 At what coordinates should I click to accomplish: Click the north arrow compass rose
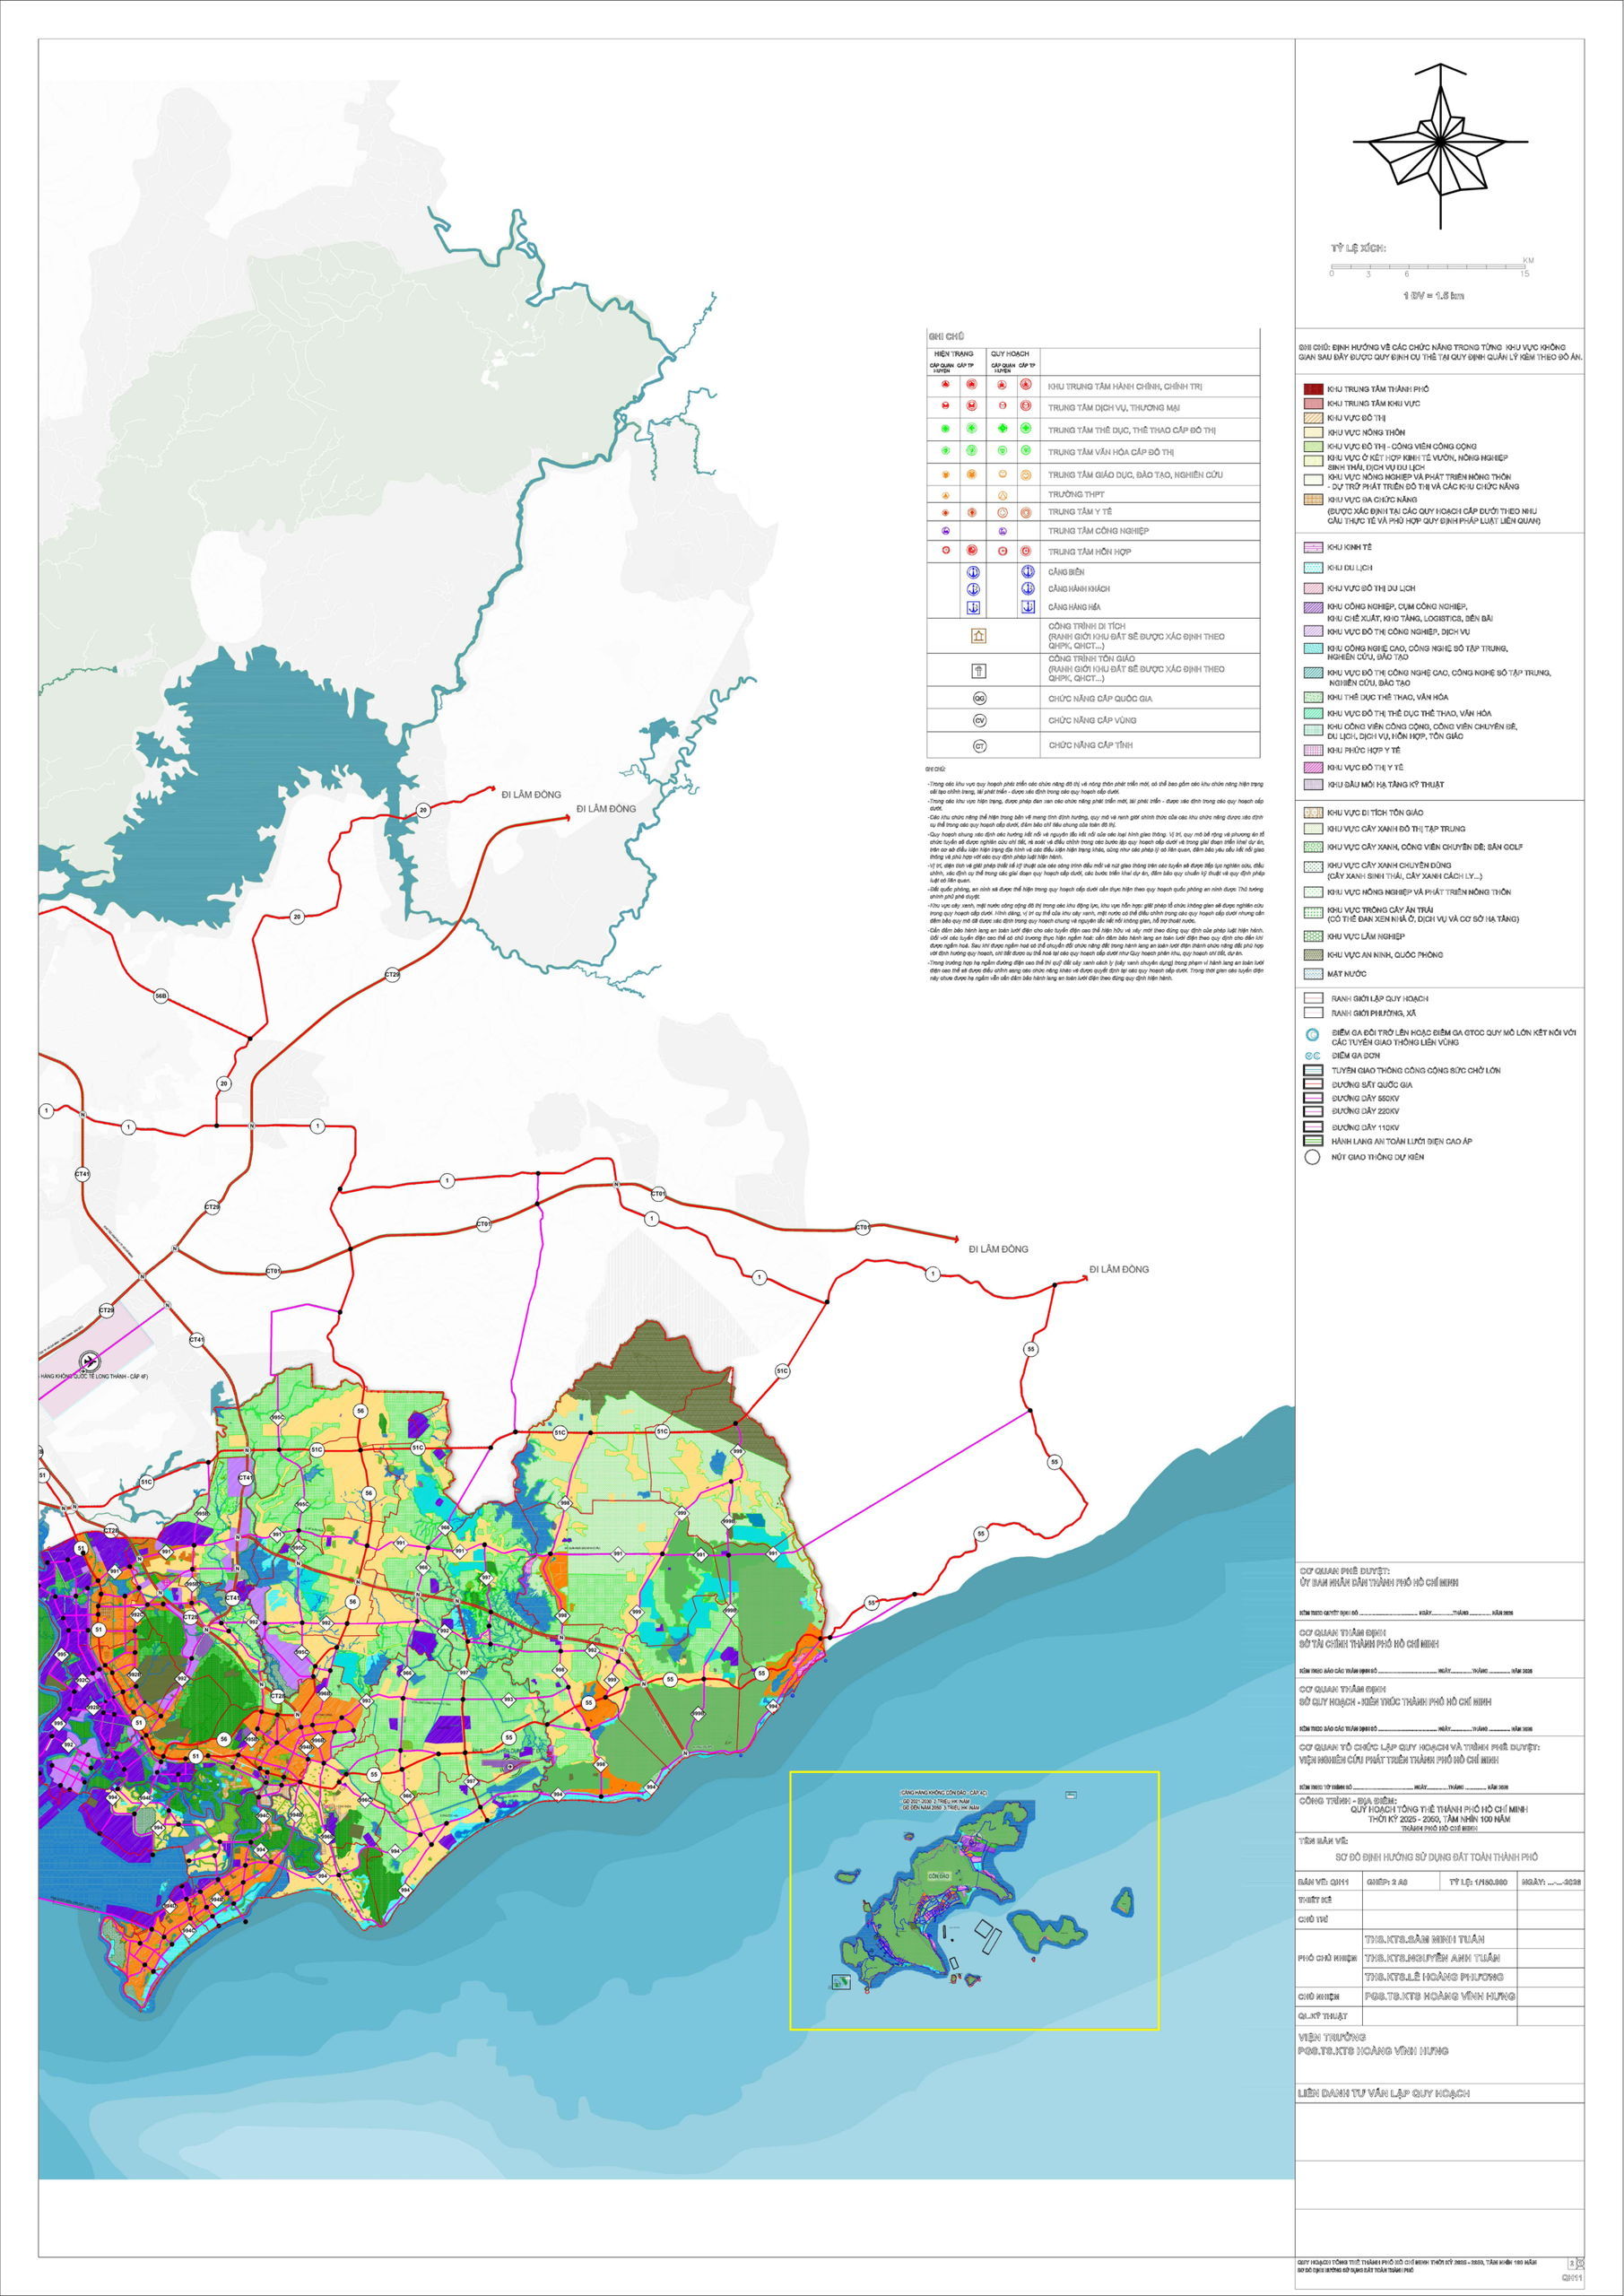[x=1441, y=146]
